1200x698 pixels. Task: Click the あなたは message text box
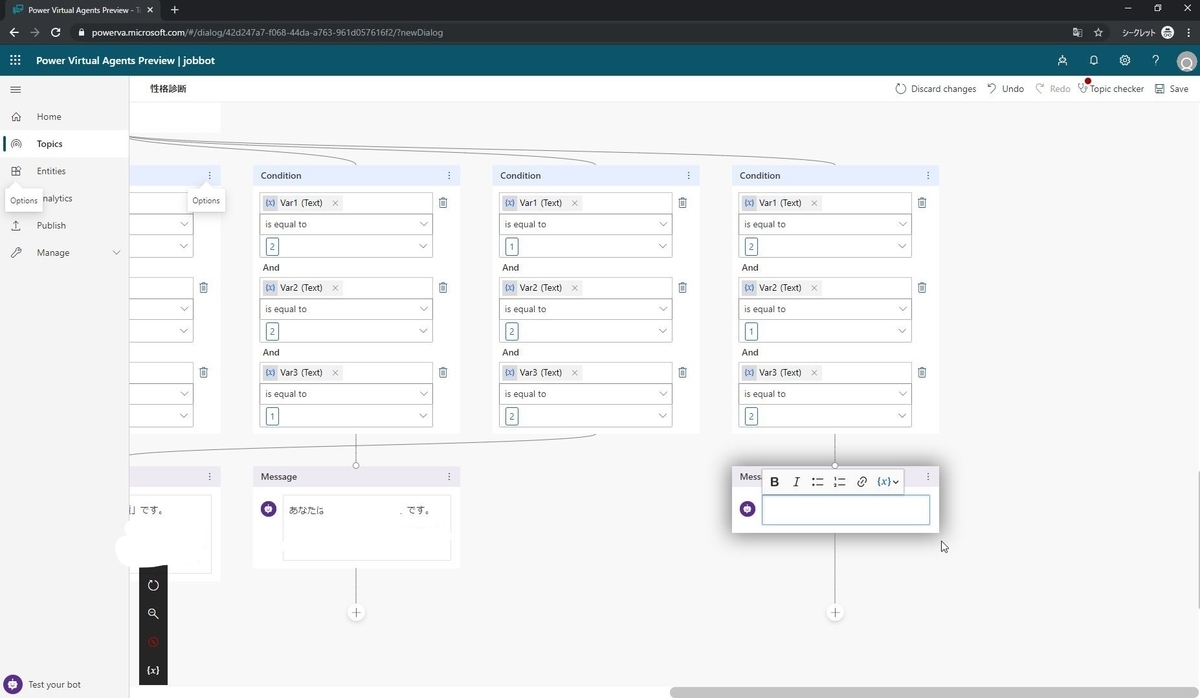367,527
